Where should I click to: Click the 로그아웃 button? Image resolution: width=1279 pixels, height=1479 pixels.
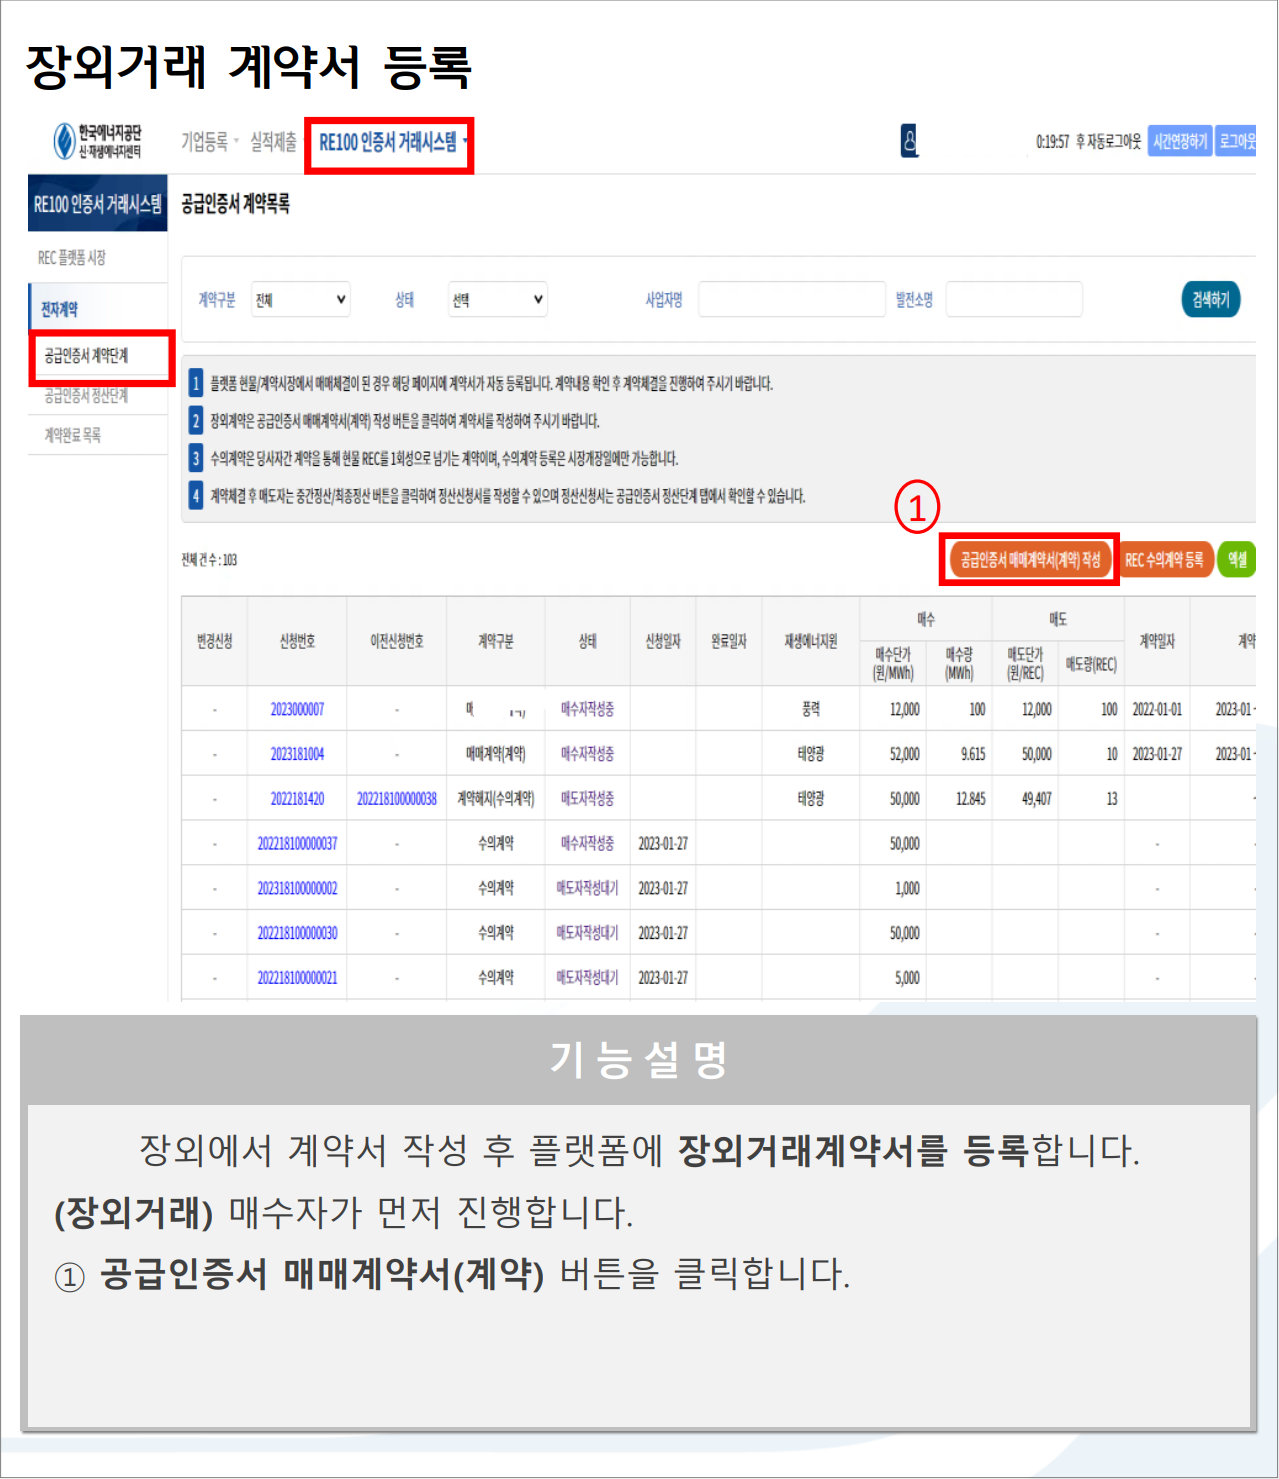click(x=1237, y=141)
